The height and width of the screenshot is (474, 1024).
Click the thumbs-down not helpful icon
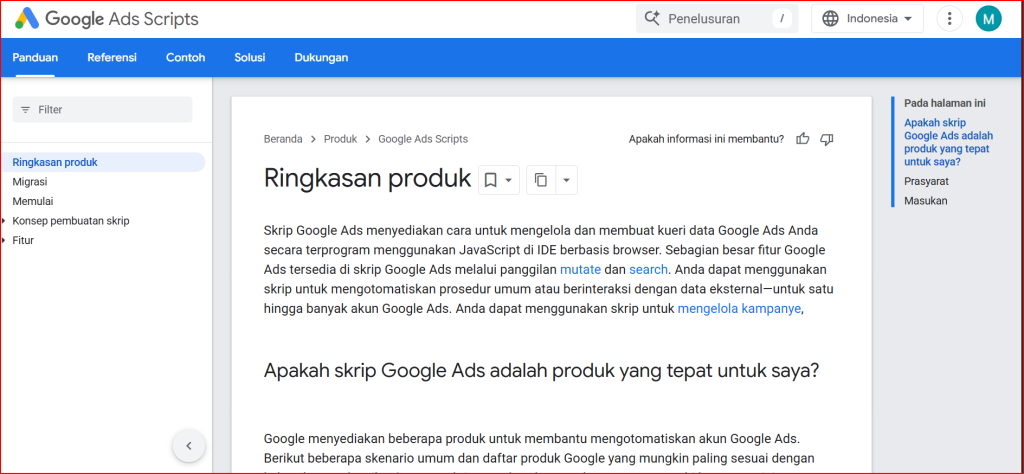coord(826,139)
